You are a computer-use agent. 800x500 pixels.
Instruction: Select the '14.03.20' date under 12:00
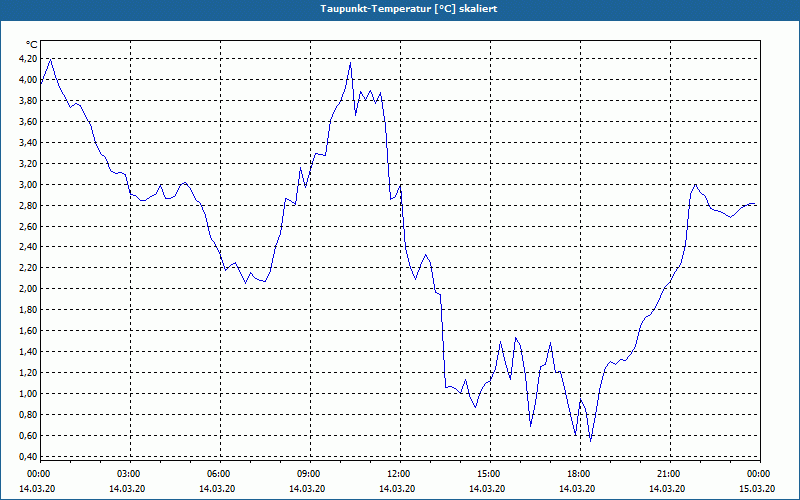click(397, 488)
